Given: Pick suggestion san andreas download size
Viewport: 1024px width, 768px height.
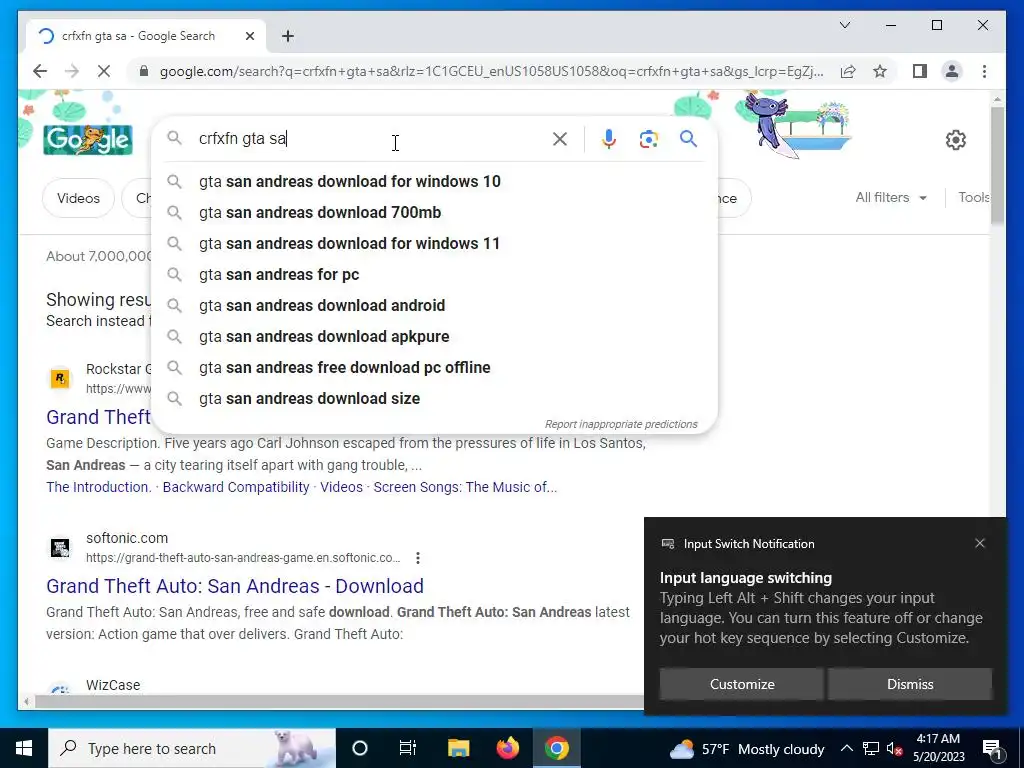Looking at the screenshot, I should (434, 398).
